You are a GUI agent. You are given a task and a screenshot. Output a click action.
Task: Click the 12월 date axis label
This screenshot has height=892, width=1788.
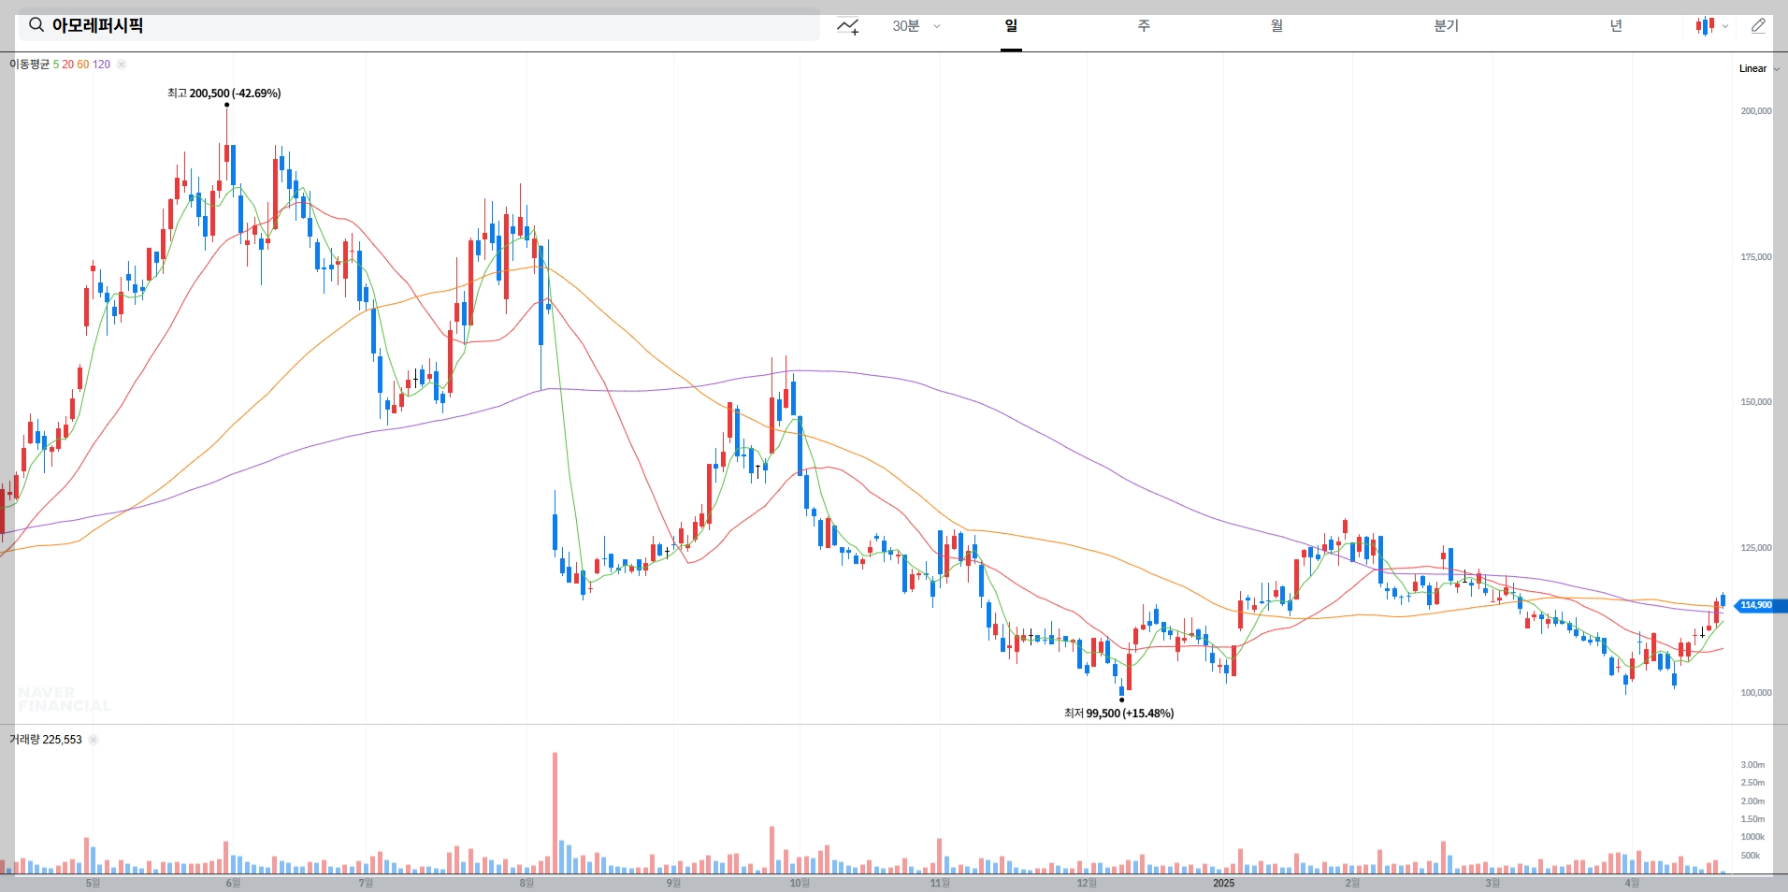pyautogui.click(x=1087, y=883)
